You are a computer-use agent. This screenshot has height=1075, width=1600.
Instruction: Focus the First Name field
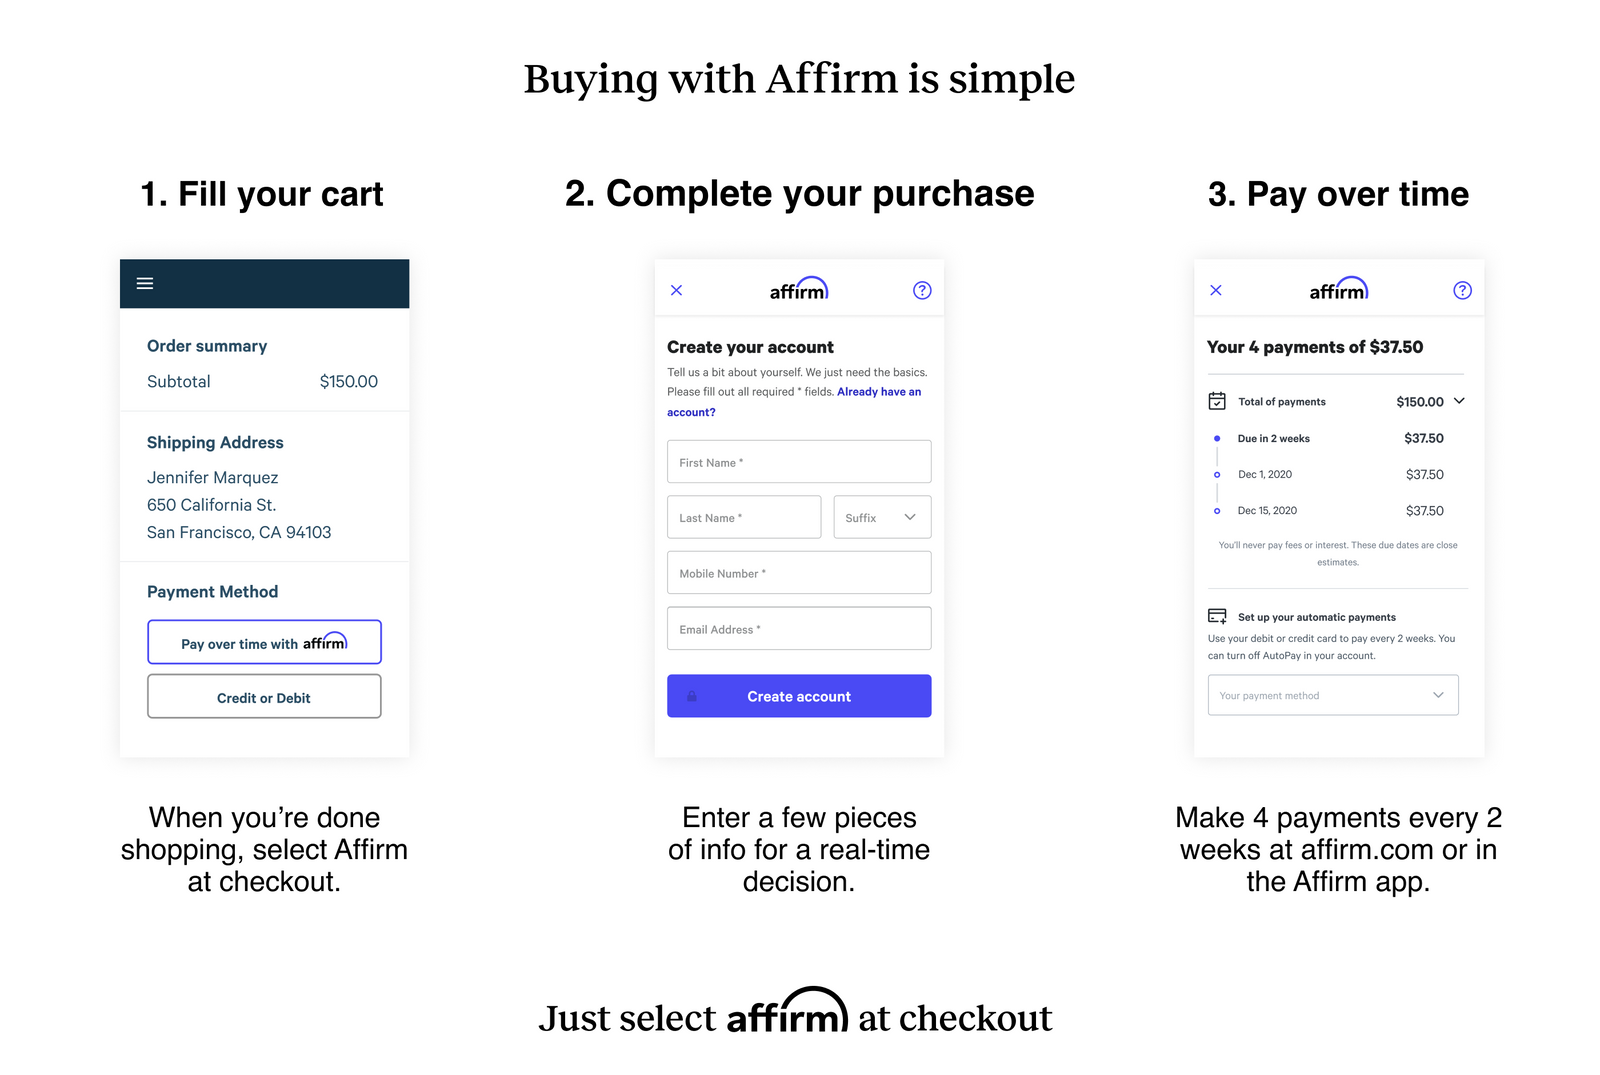pyautogui.click(x=799, y=462)
